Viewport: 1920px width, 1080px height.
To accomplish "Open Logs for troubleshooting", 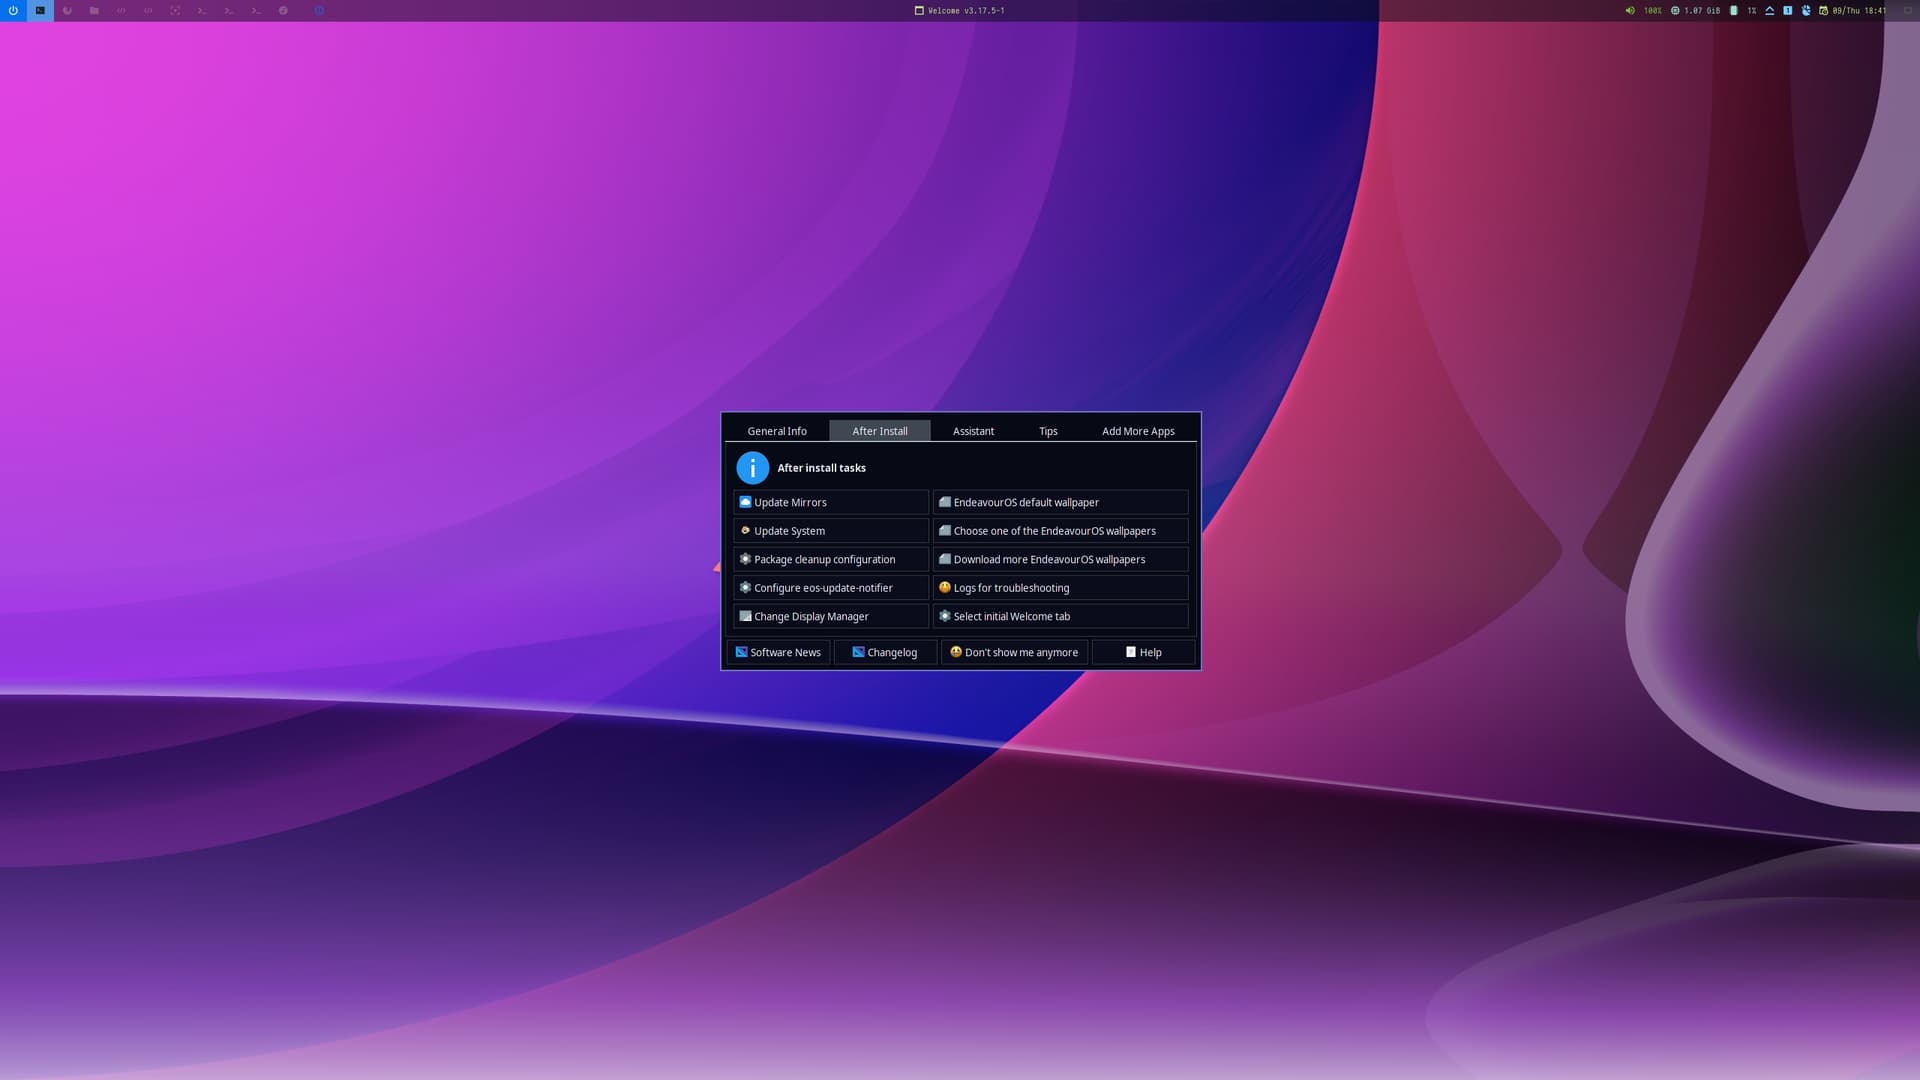I will (1059, 587).
